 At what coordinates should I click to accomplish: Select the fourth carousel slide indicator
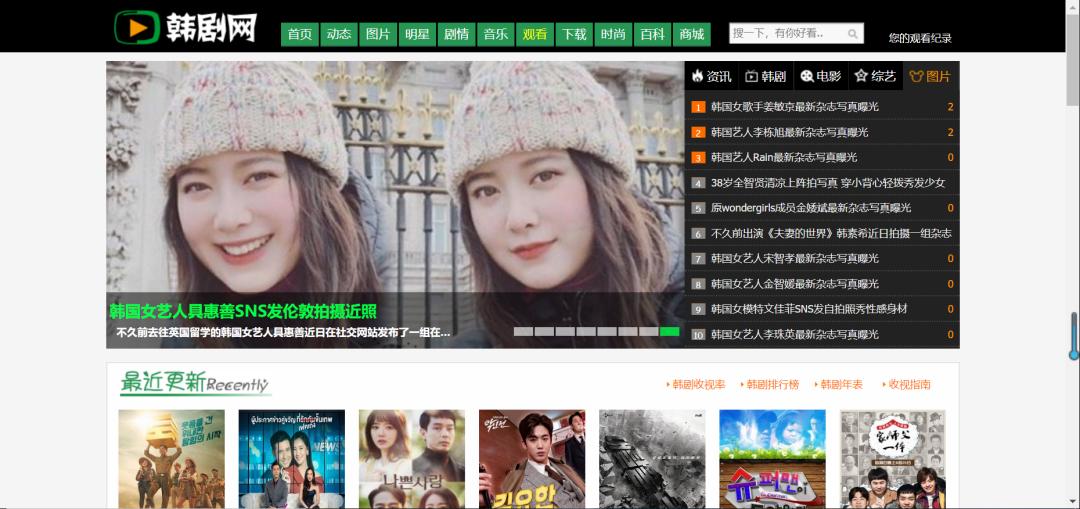pyautogui.click(x=586, y=331)
